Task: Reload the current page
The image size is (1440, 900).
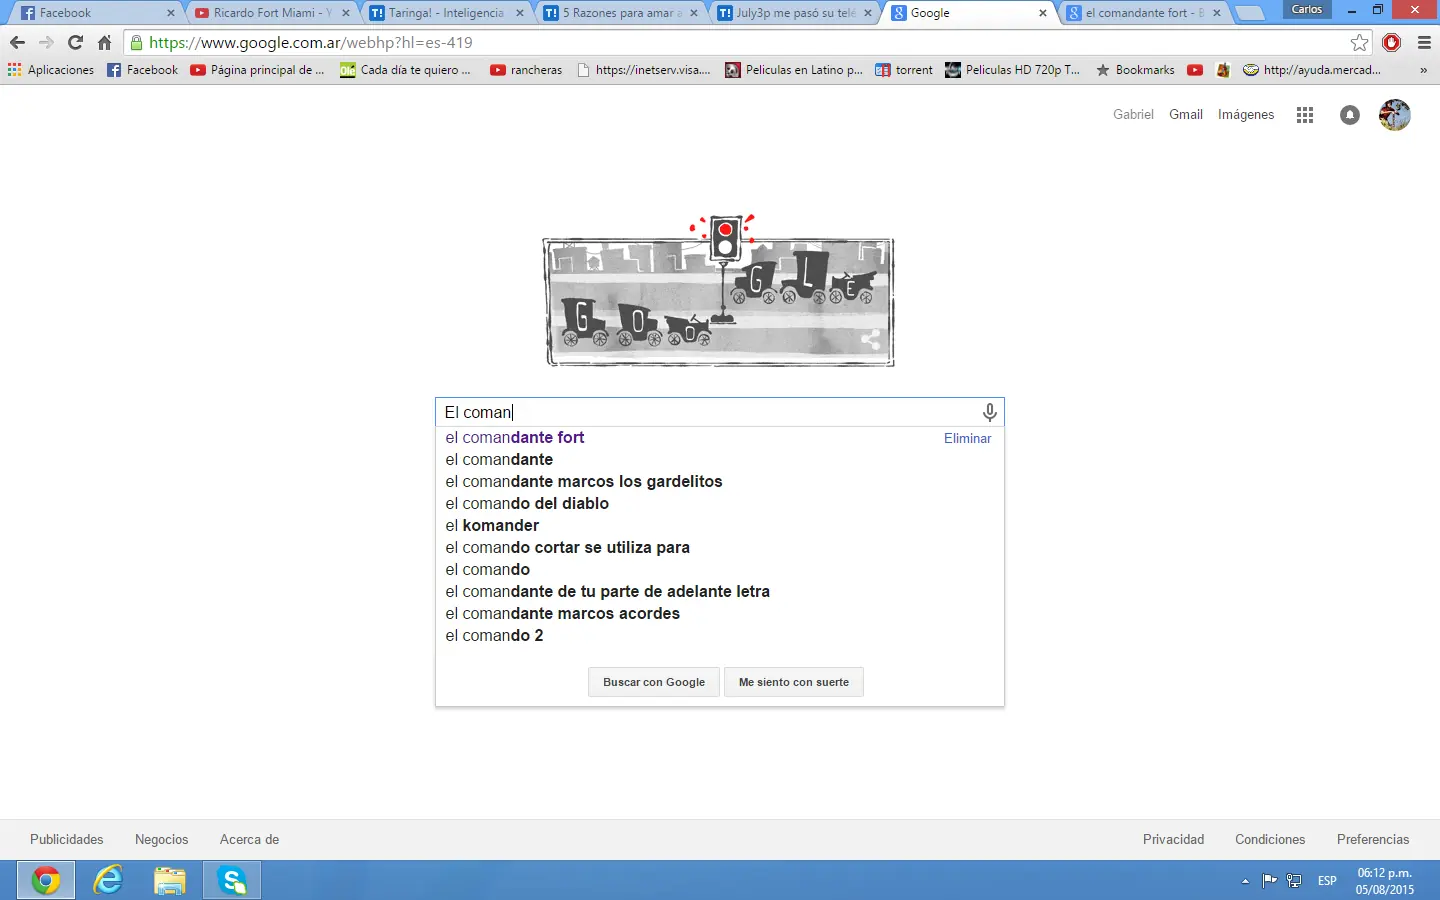Action: [75, 43]
